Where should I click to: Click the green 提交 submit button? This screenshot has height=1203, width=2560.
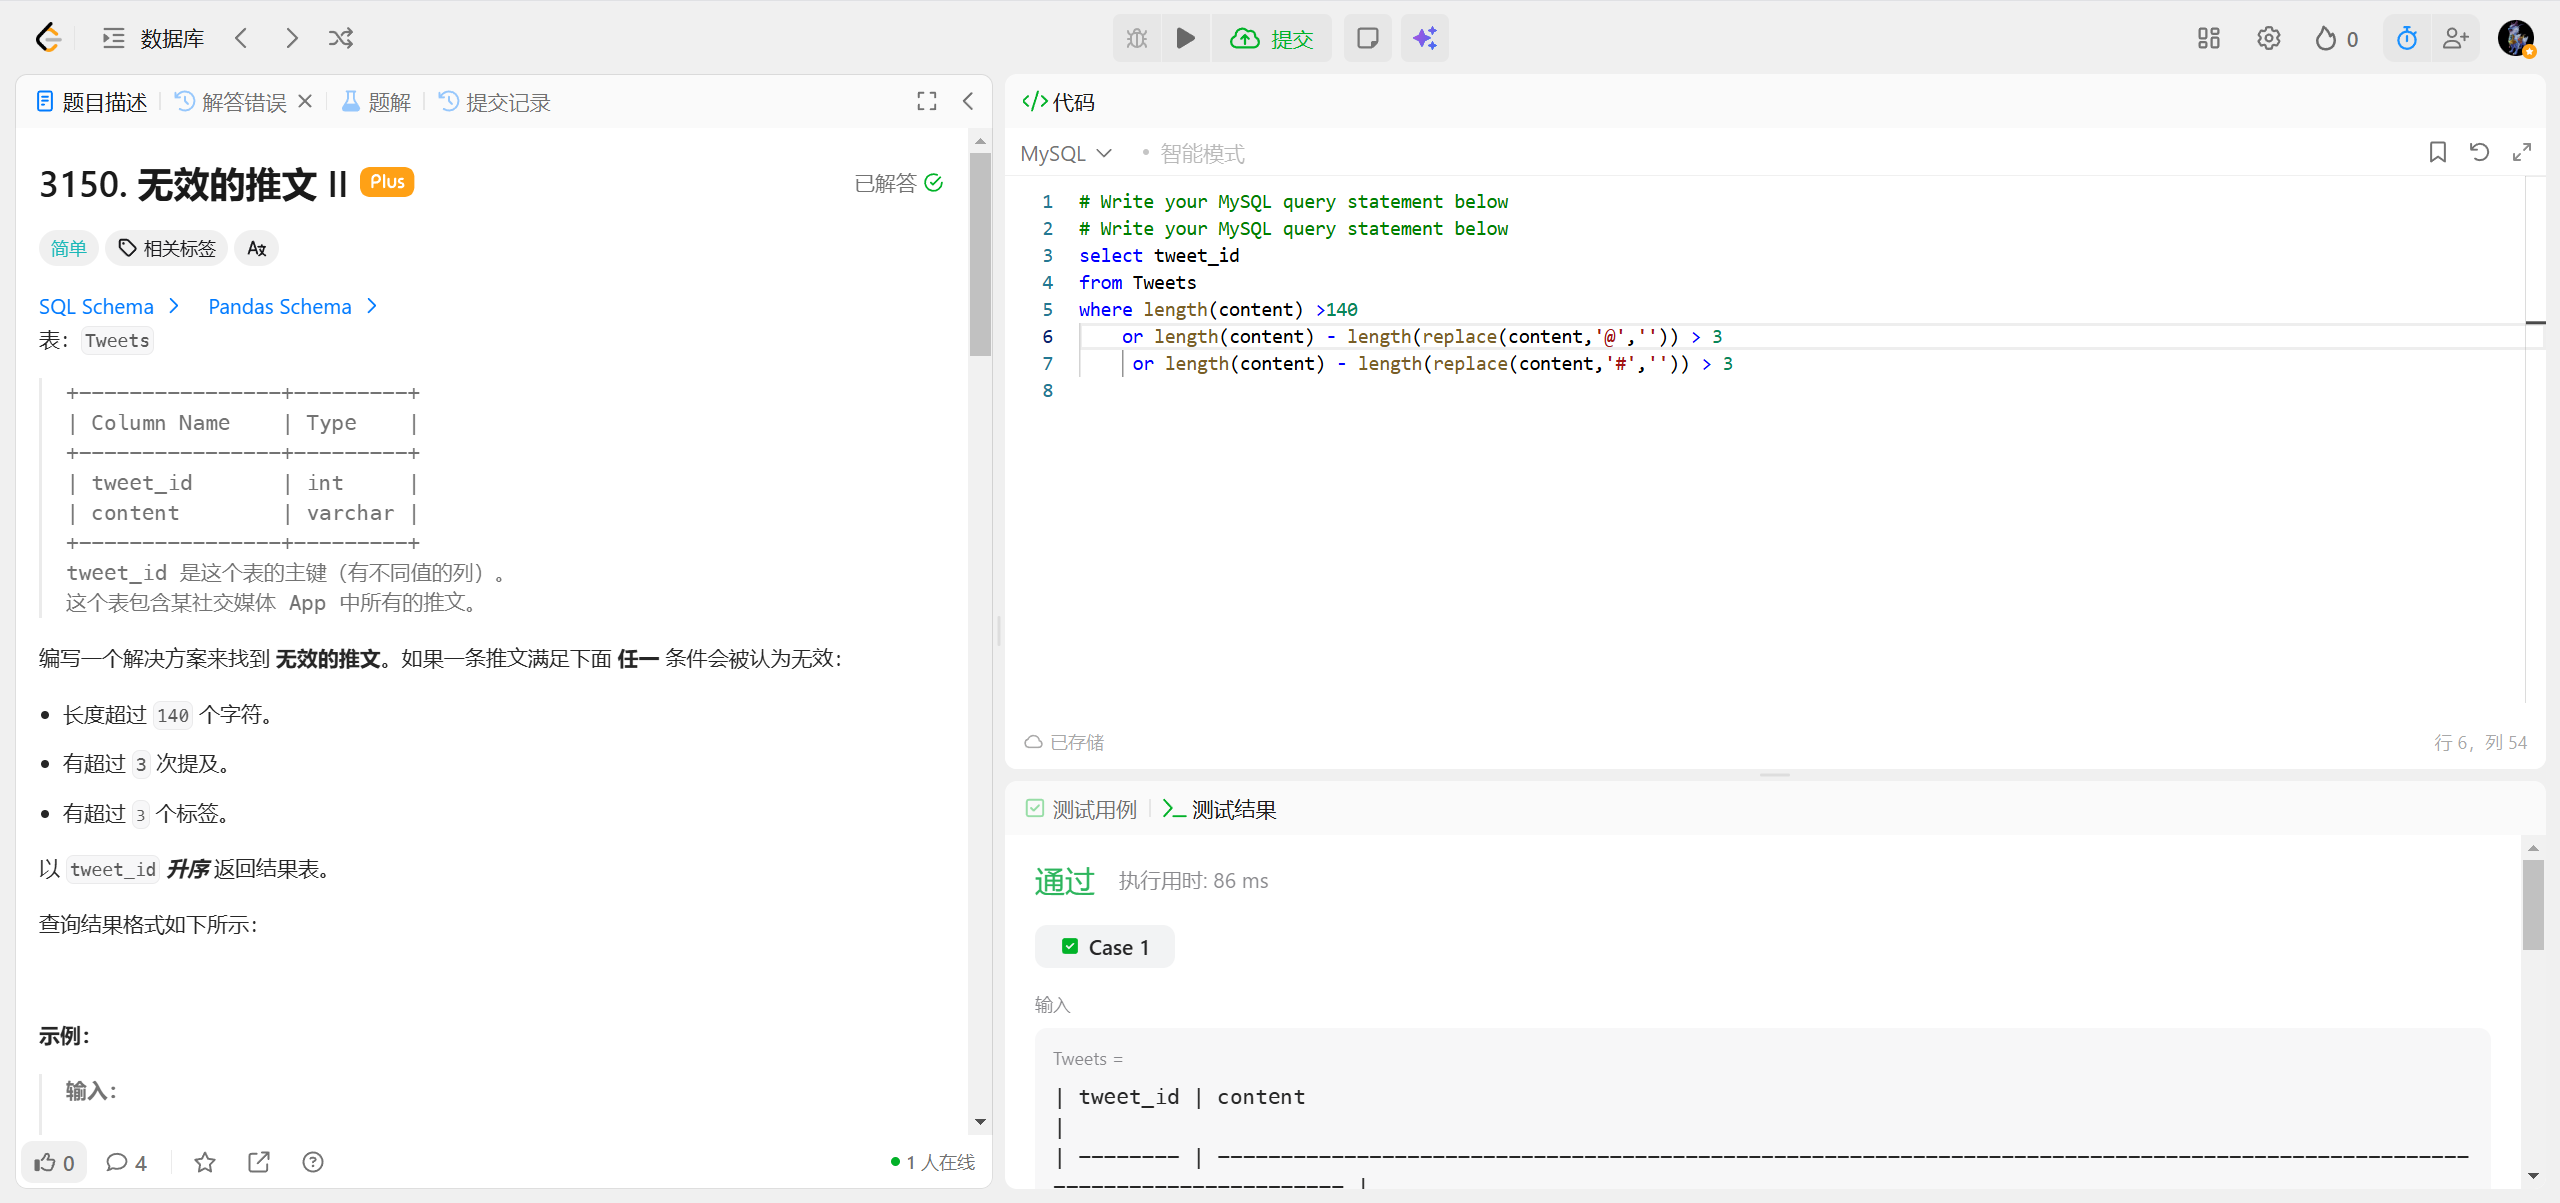click(x=1272, y=39)
